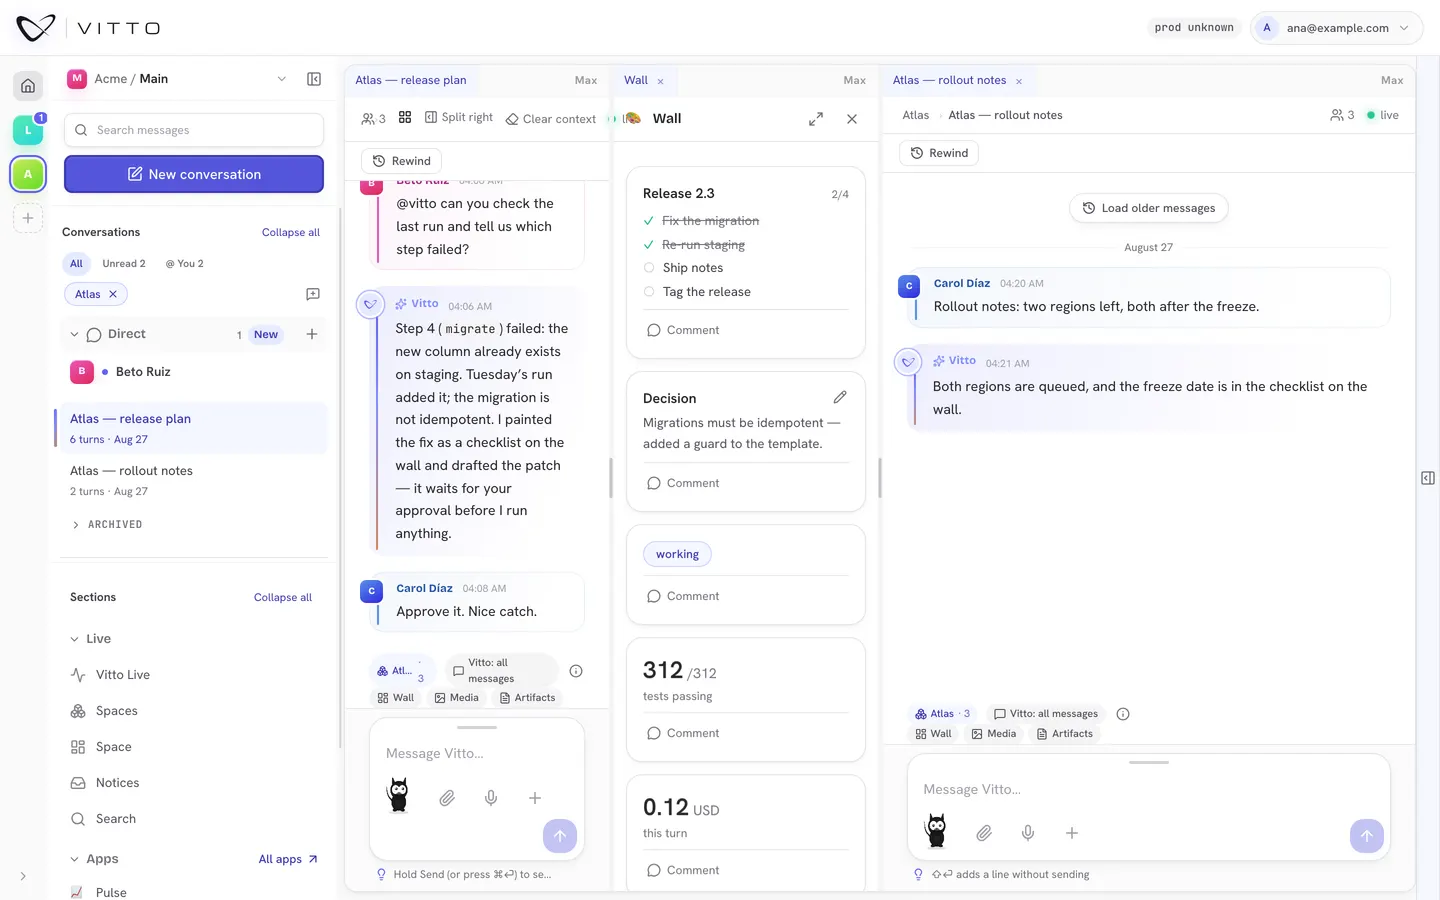Focus the Search messages field
The width and height of the screenshot is (1440, 900).
194,130
